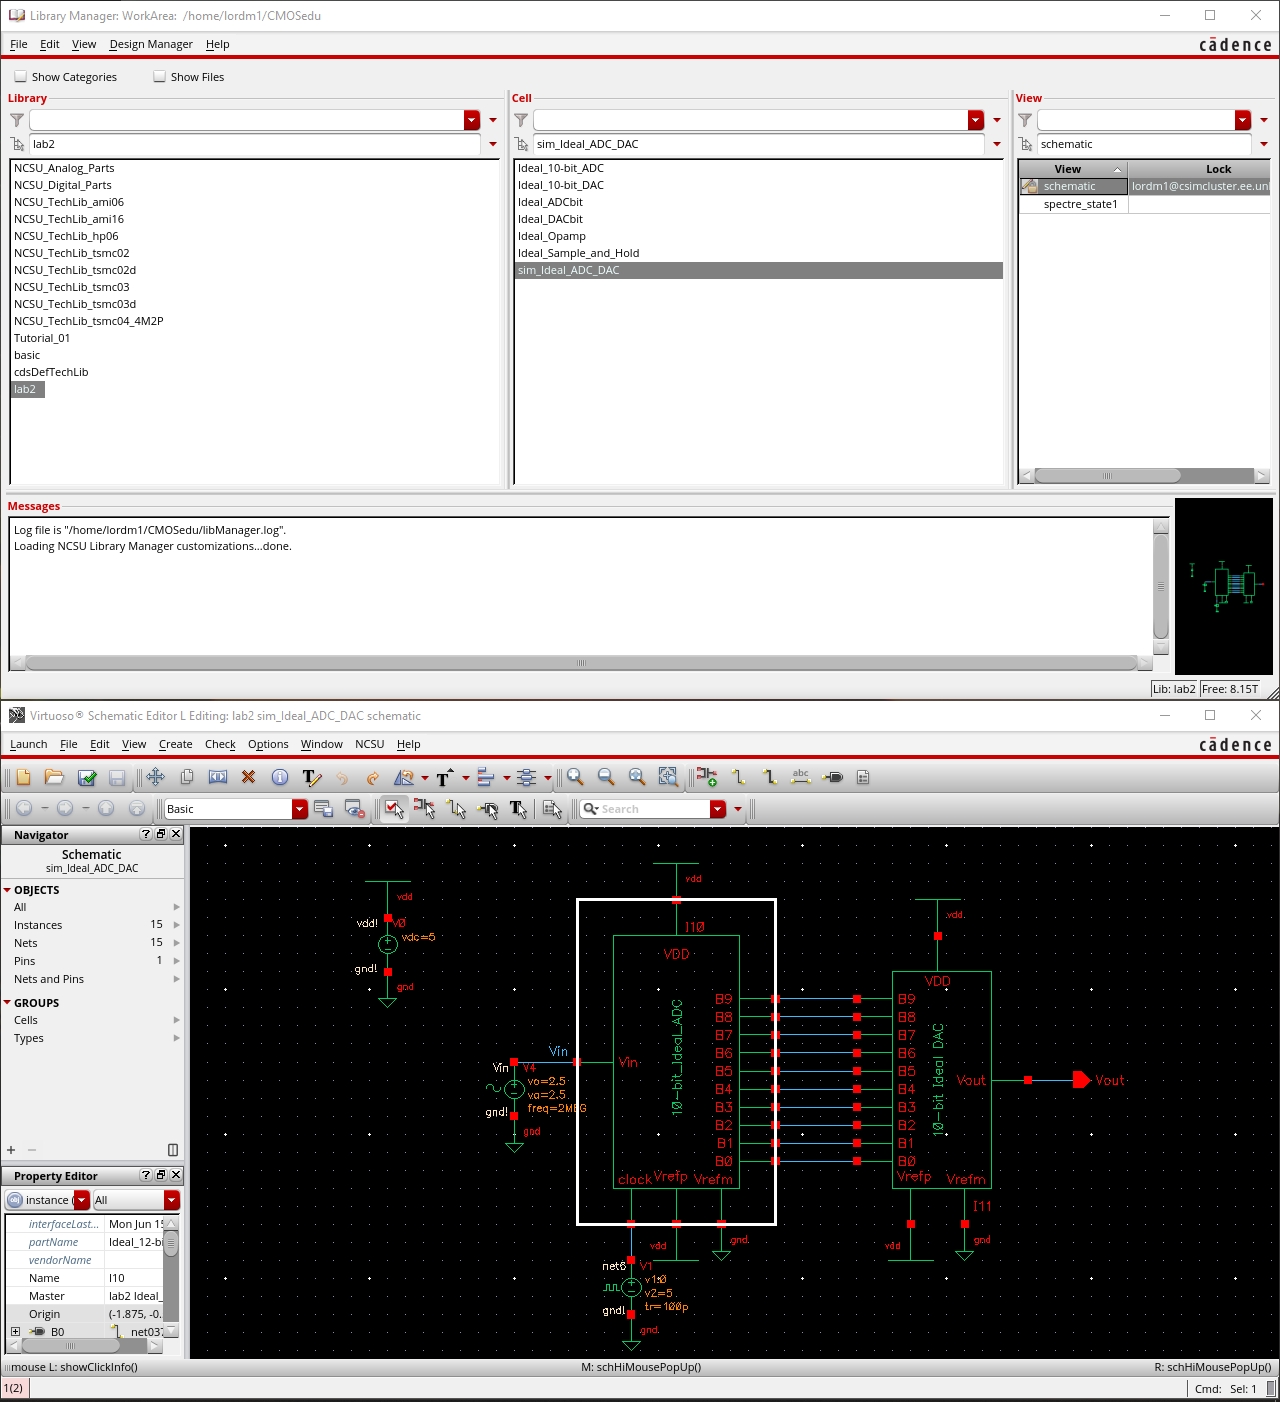Viewport: 1280px width, 1402px height.
Task: Toggle the Show Files checkbox
Action: click(160, 77)
